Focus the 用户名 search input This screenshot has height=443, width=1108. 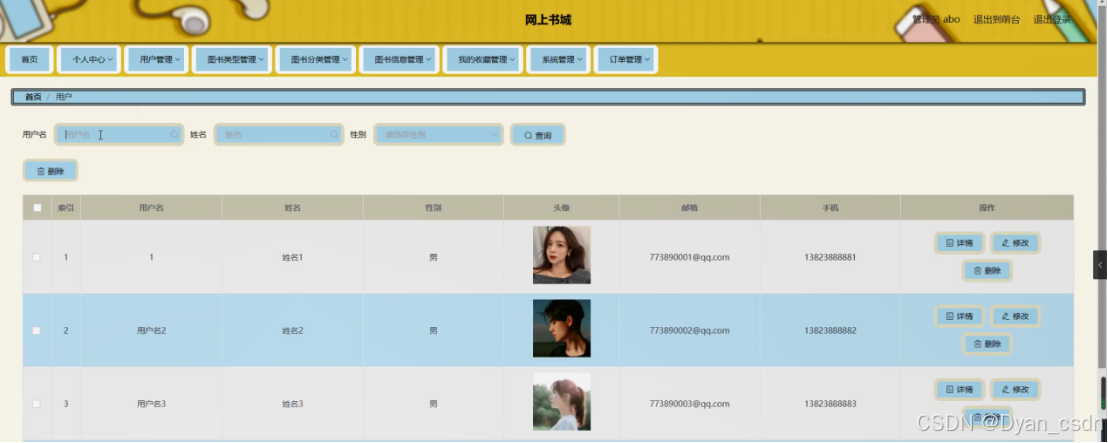point(119,134)
